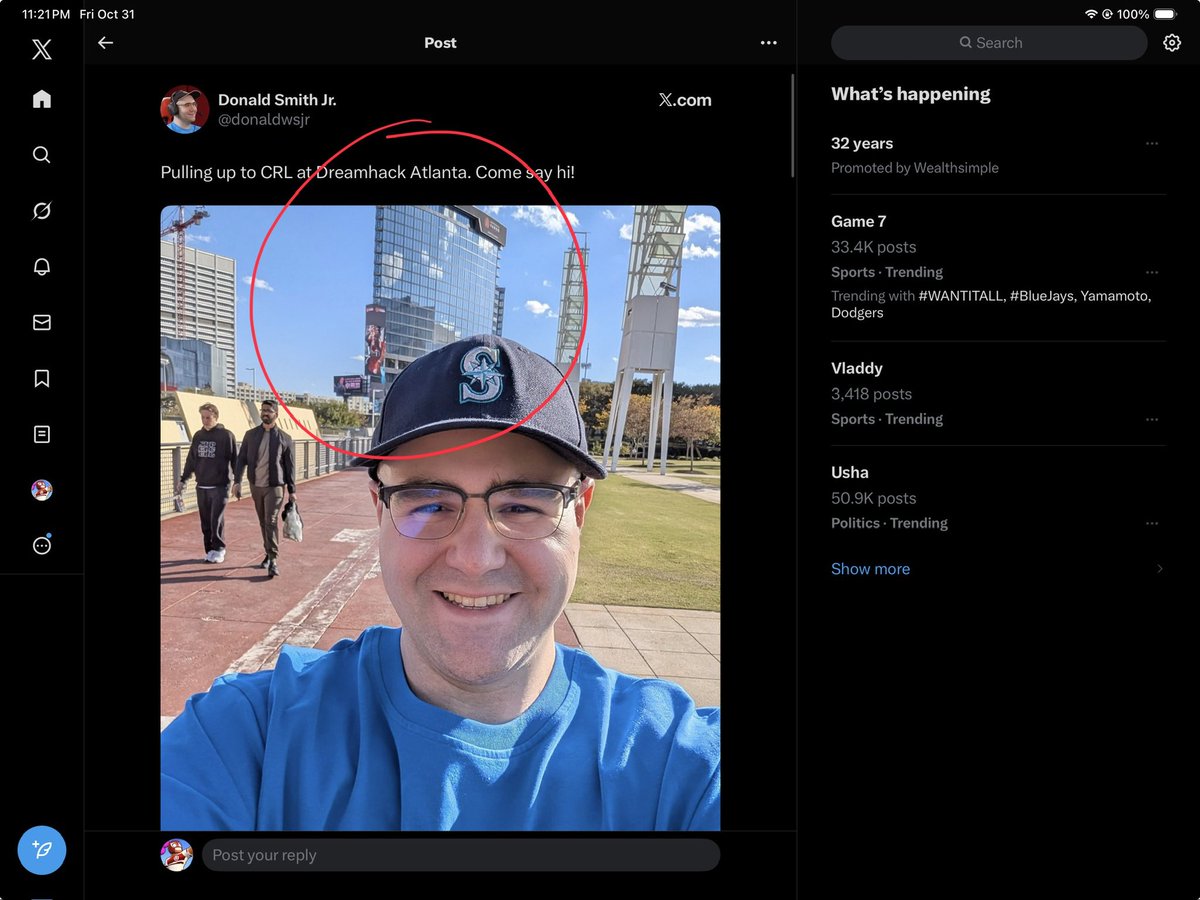The image size is (1200, 900).
Task: Open options for 32 years promoted trend
Action: (x=1152, y=144)
